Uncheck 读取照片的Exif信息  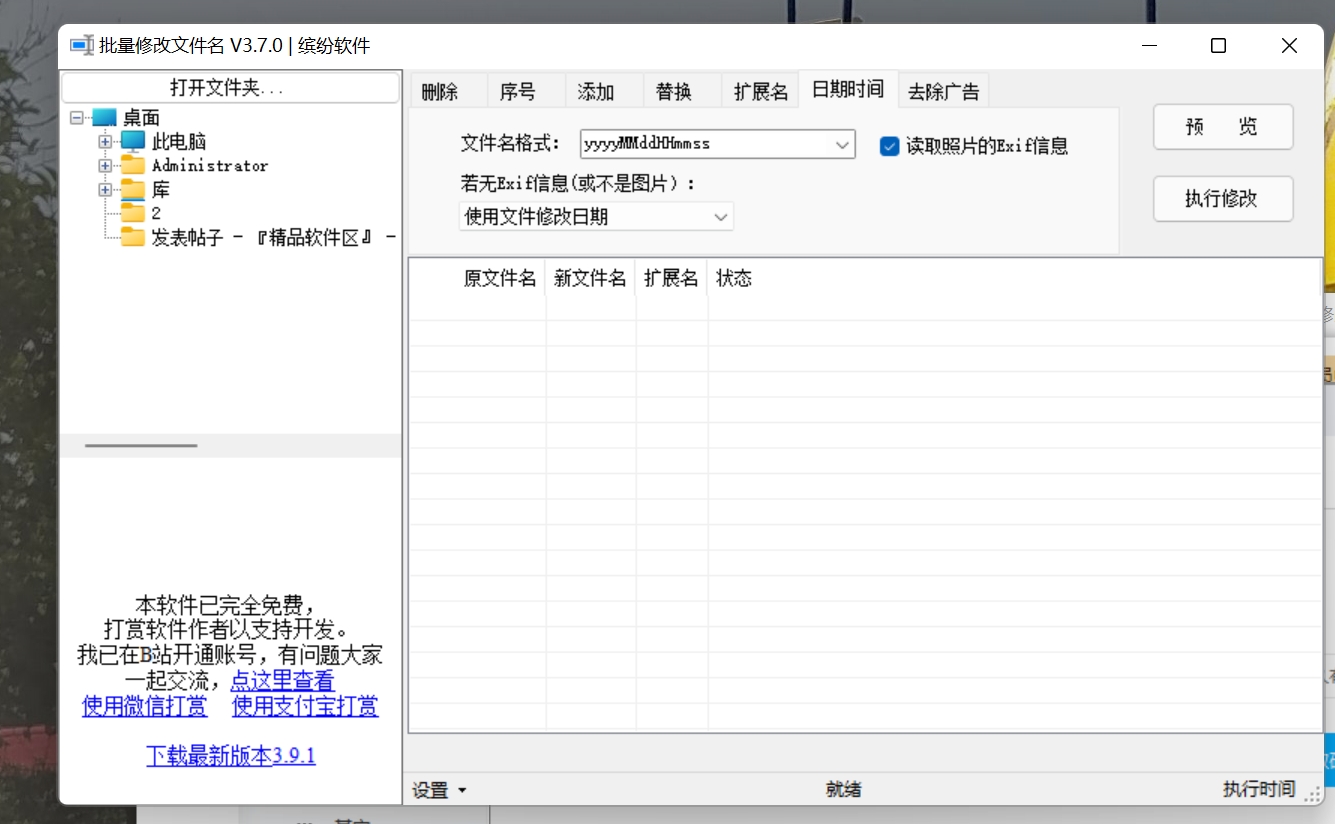(x=889, y=145)
